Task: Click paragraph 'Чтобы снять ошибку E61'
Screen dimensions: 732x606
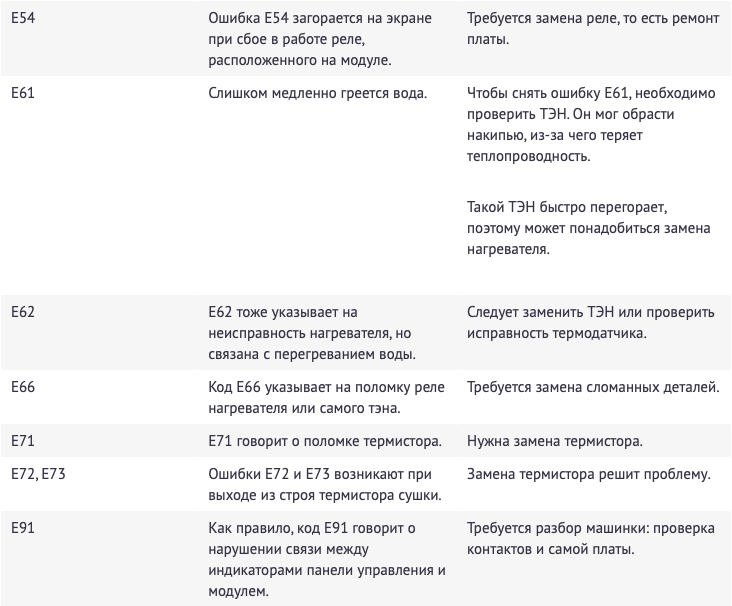Action: pyautogui.click(x=591, y=124)
